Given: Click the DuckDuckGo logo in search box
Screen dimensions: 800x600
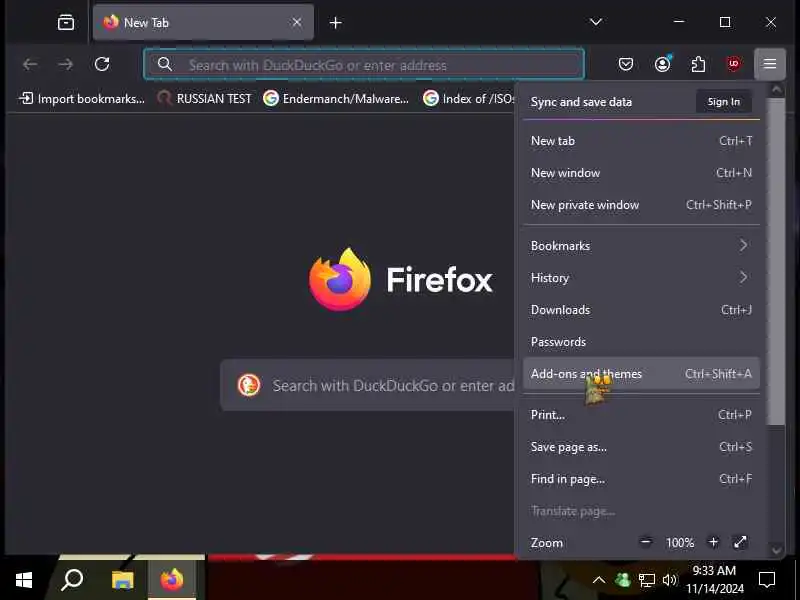Looking at the screenshot, I should [249, 385].
